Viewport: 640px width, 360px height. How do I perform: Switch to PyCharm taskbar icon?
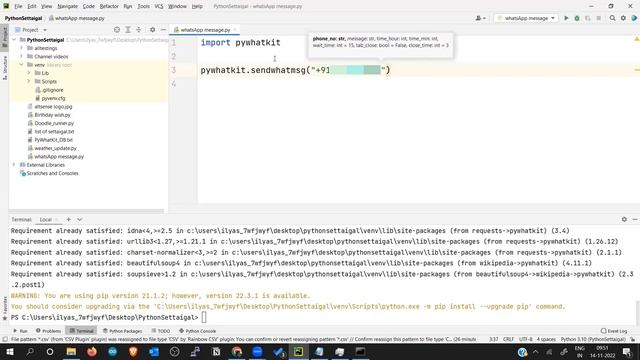298,351
